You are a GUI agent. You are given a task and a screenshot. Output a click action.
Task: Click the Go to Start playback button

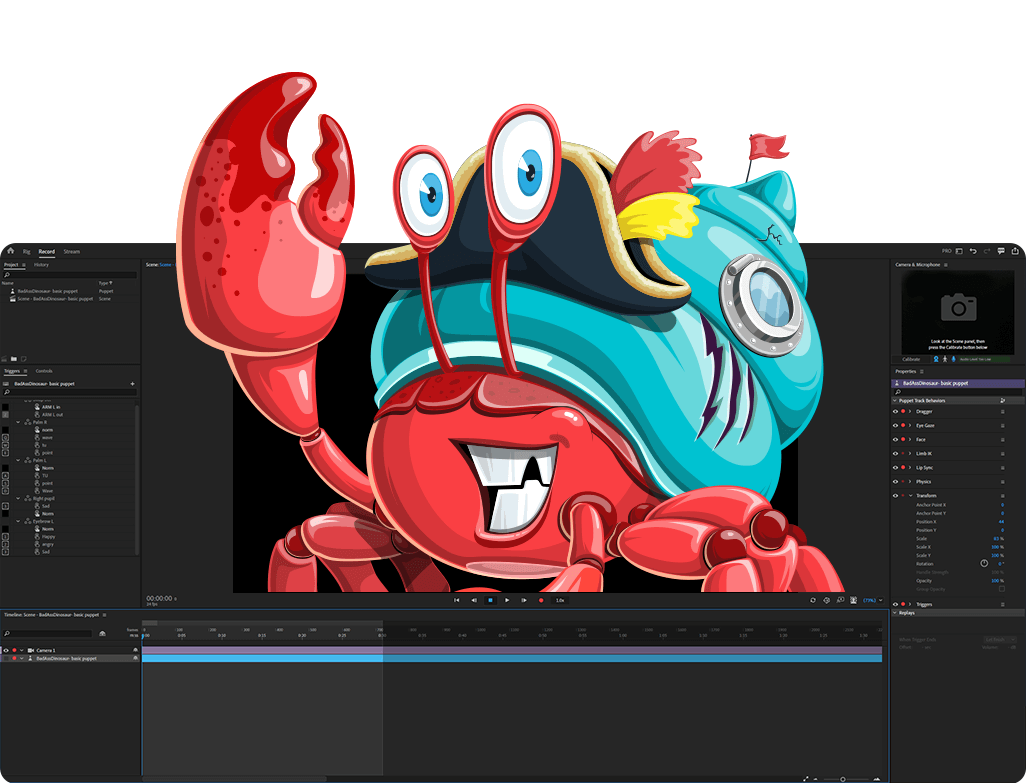click(457, 600)
